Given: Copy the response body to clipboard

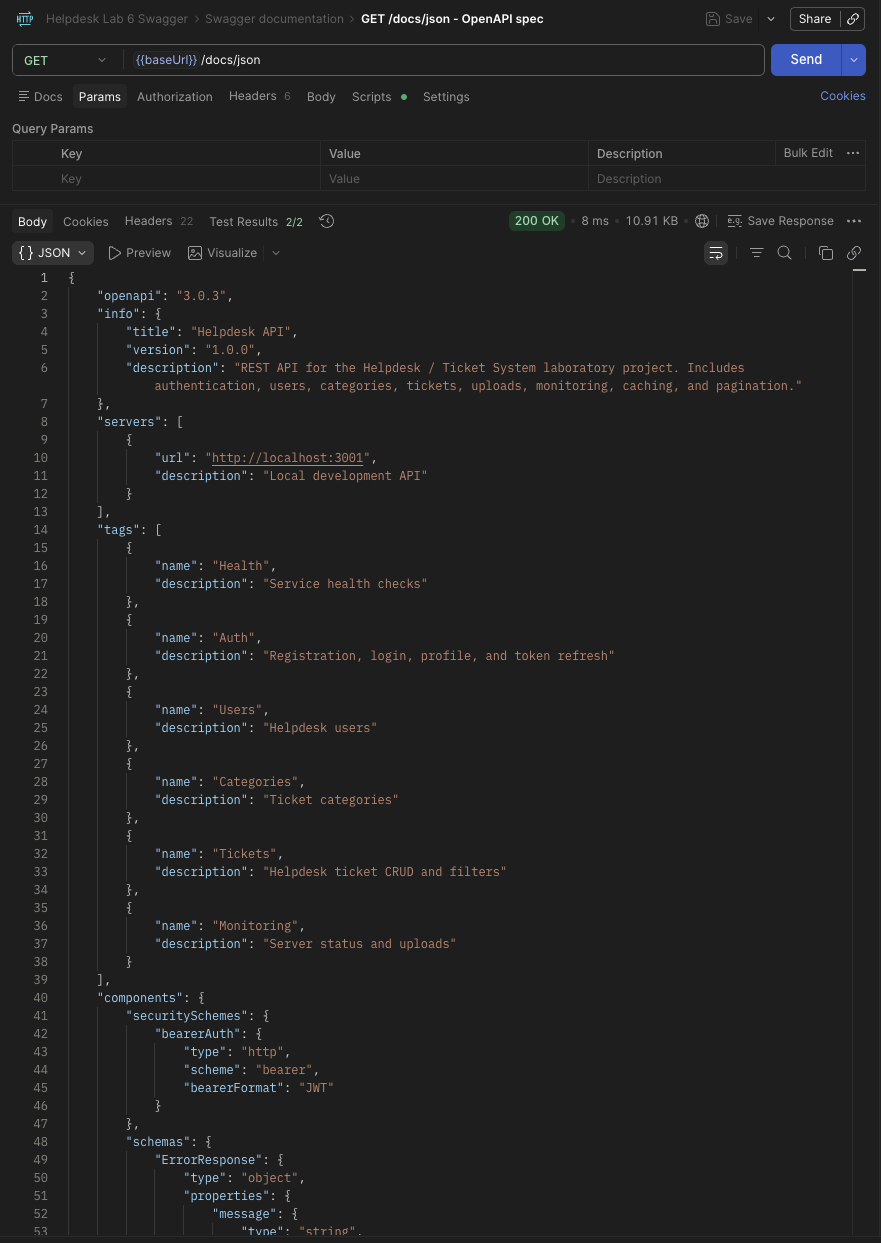Looking at the screenshot, I should coord(826,253).
